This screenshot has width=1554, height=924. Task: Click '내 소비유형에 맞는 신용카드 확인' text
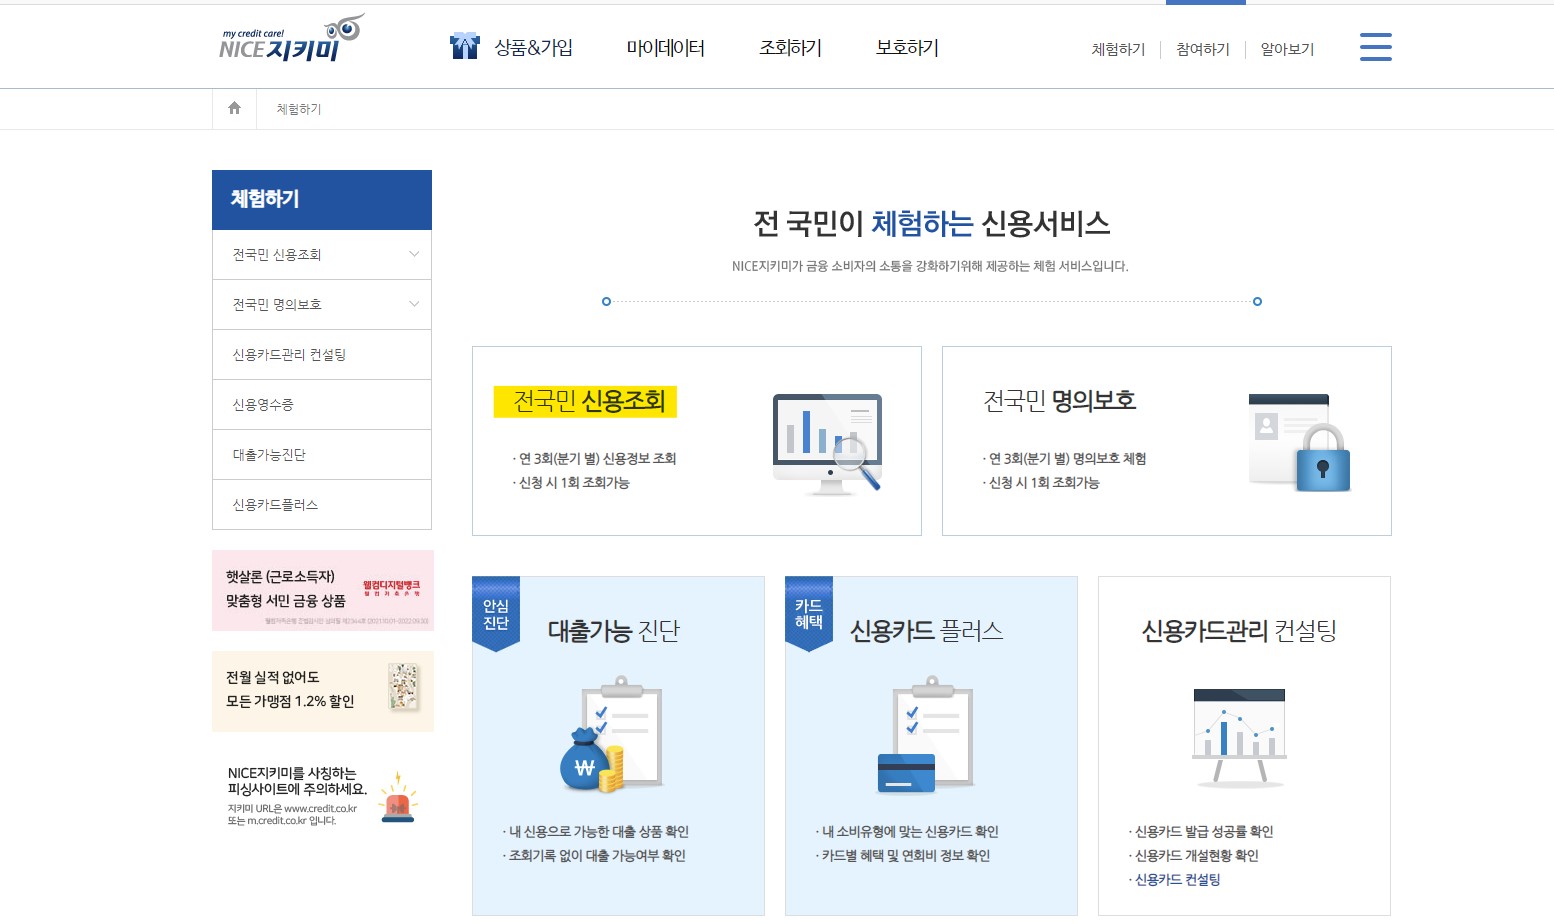[910, 832]
